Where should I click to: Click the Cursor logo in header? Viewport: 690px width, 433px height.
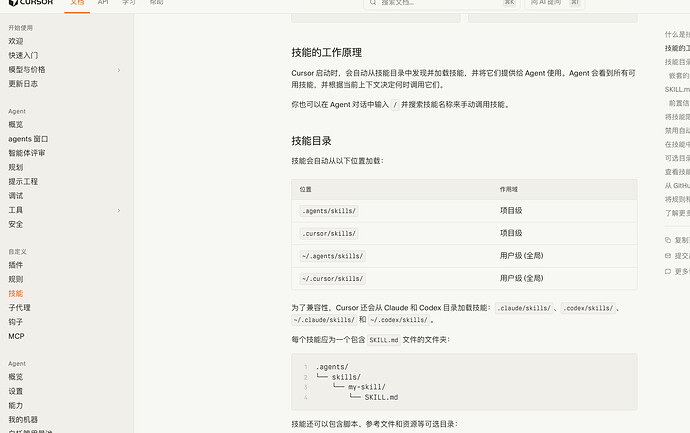[31, 3]
